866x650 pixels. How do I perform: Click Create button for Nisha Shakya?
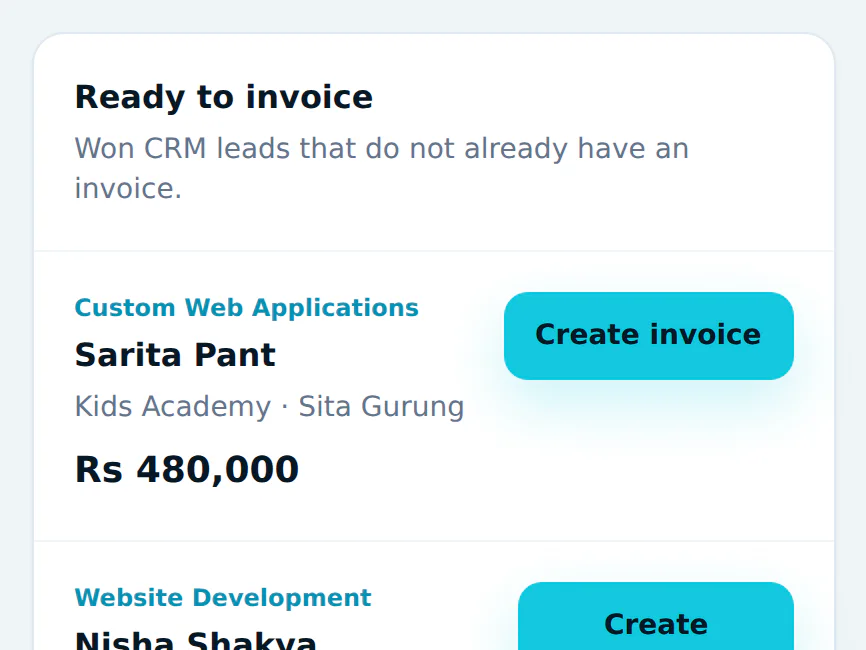click(x=656, y=616)
